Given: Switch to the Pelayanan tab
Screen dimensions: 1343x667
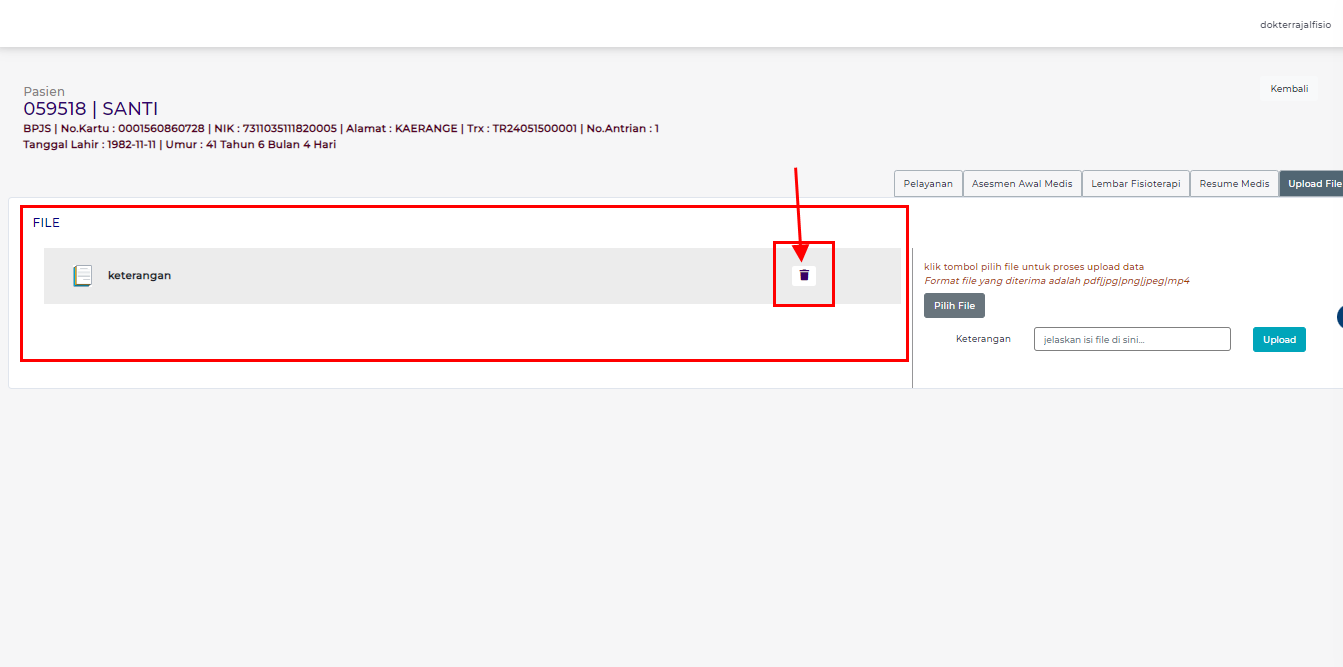Looking at the screenshot, I should pyautogui.click(x=927, y=184).
